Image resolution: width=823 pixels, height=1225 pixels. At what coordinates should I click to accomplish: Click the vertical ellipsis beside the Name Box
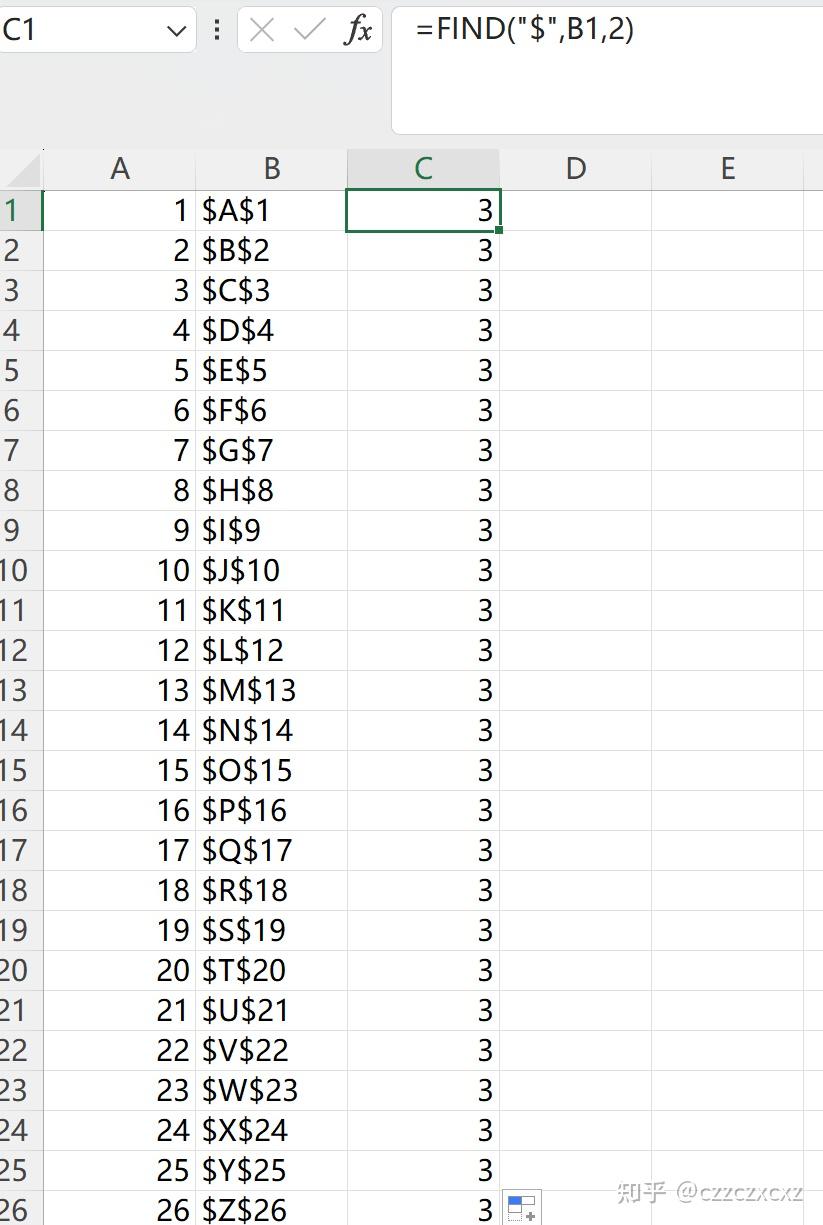(216, 28)
